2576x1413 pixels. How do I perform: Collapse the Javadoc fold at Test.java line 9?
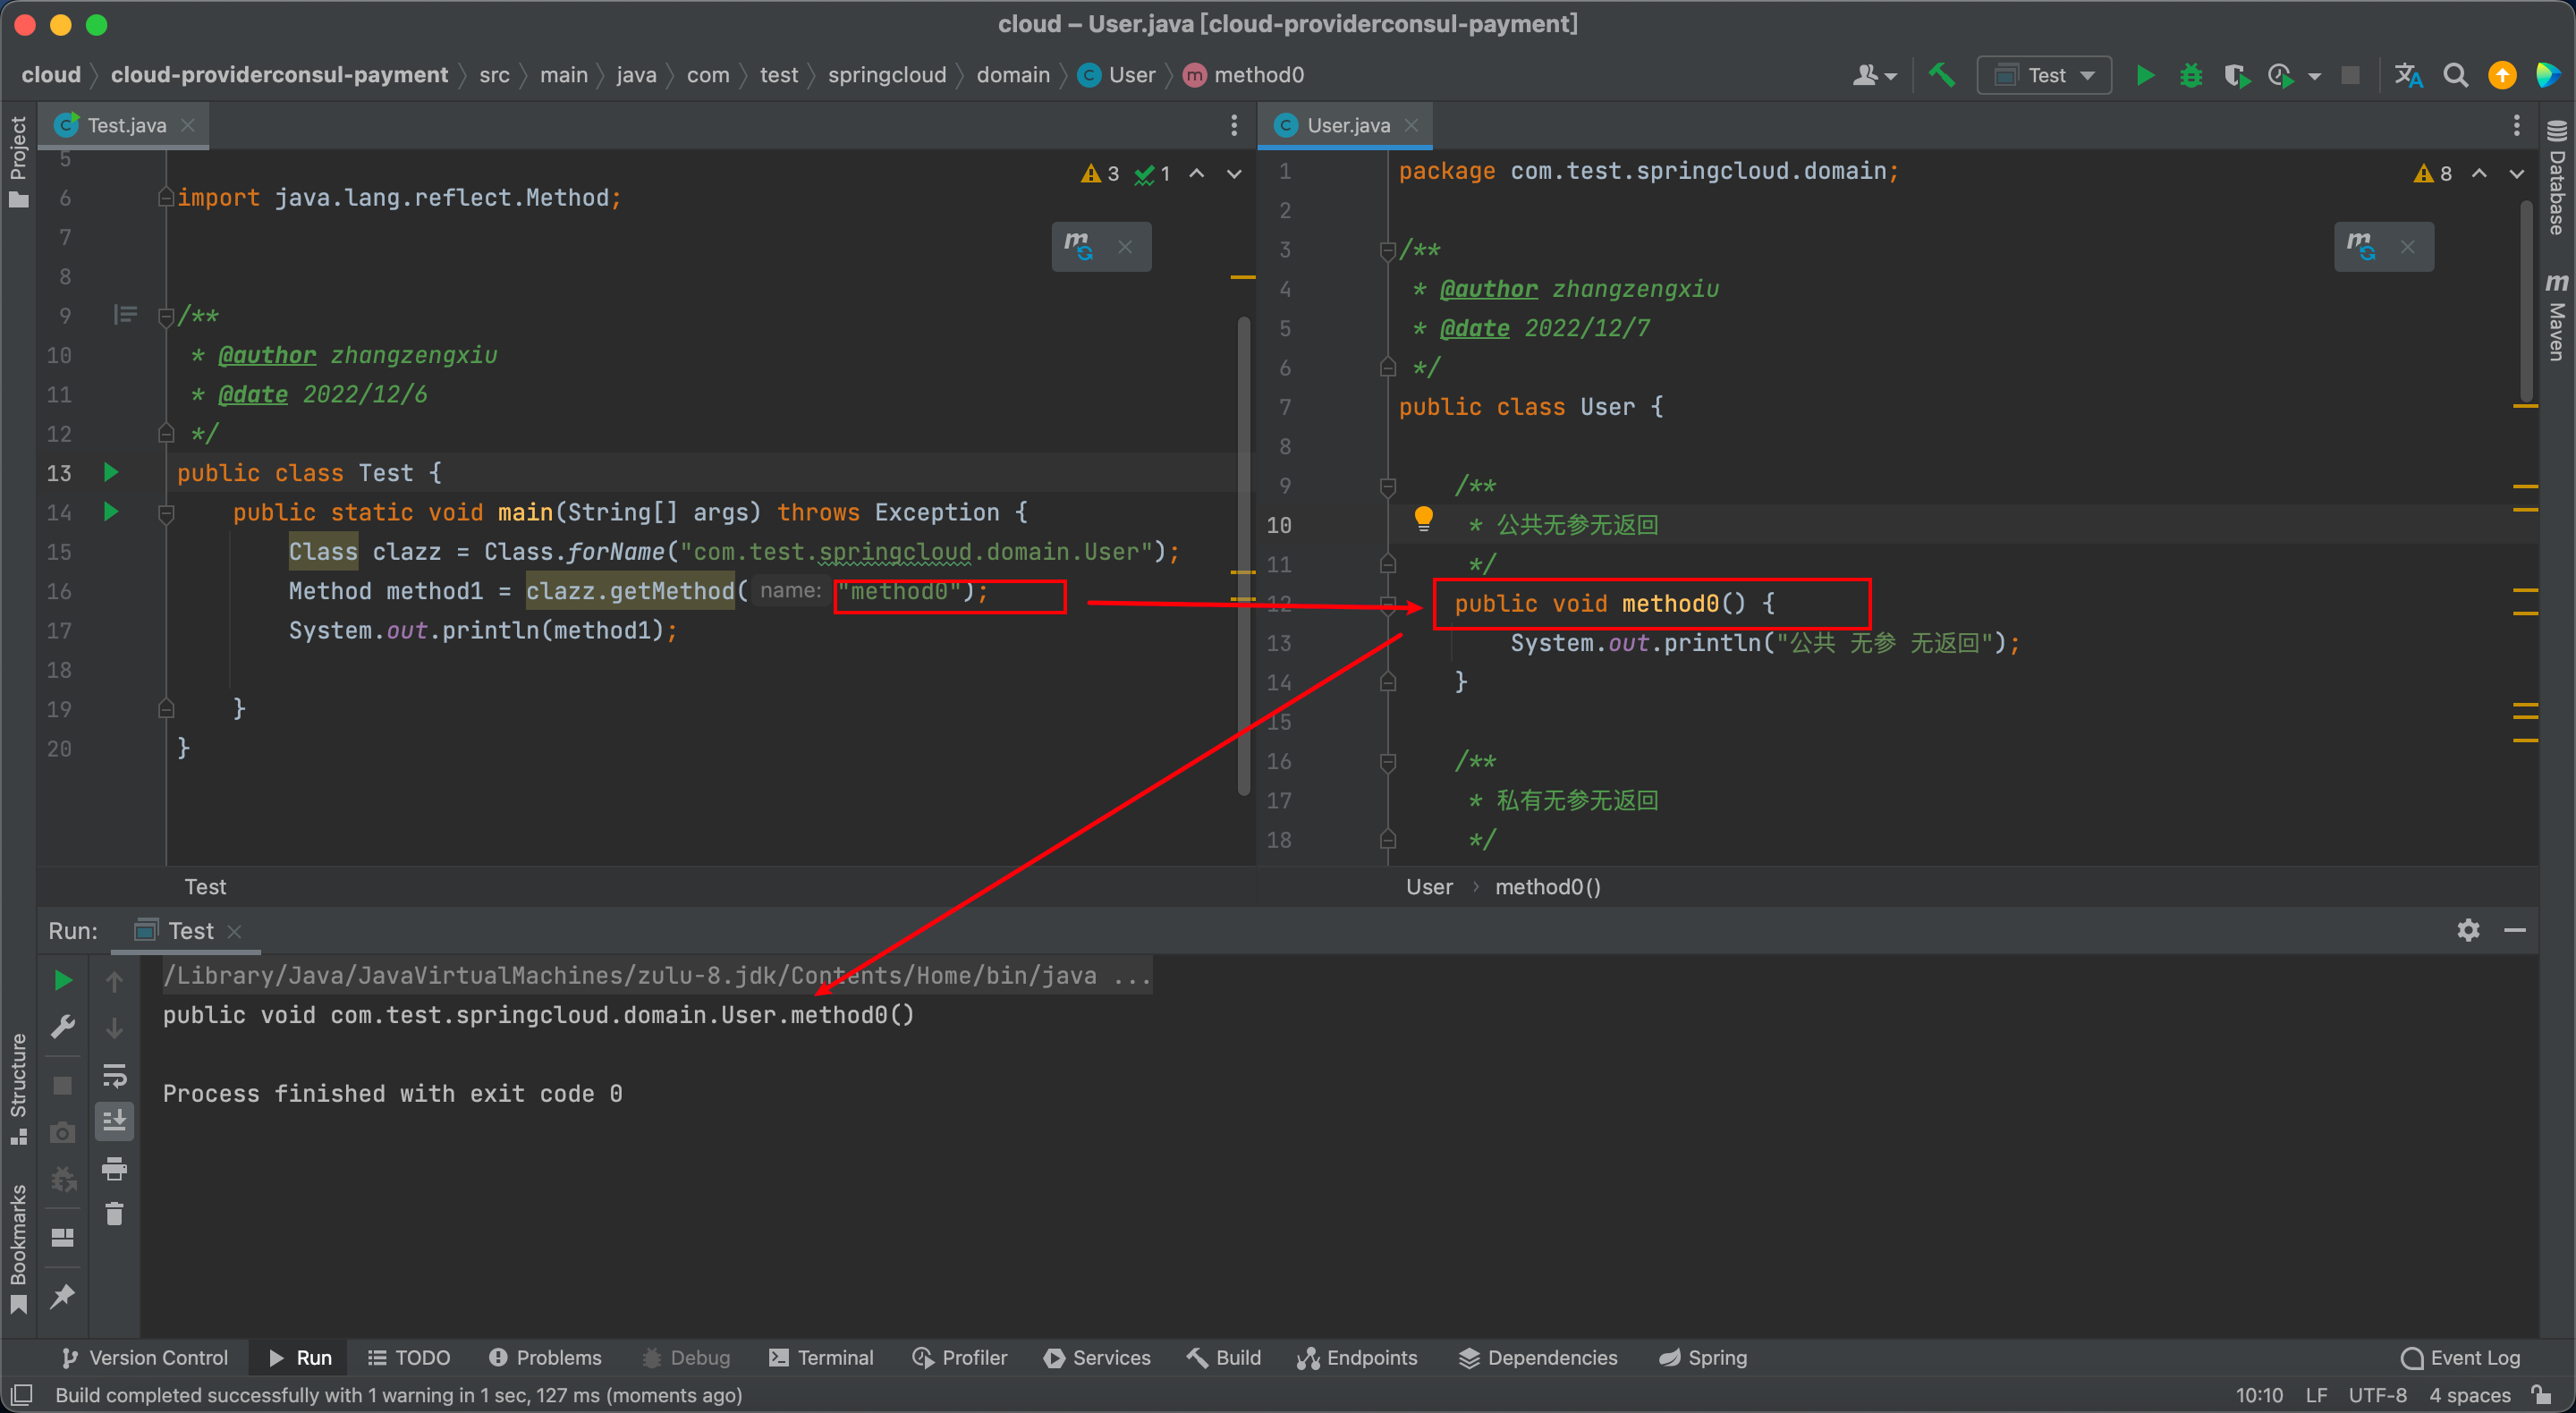166,317
